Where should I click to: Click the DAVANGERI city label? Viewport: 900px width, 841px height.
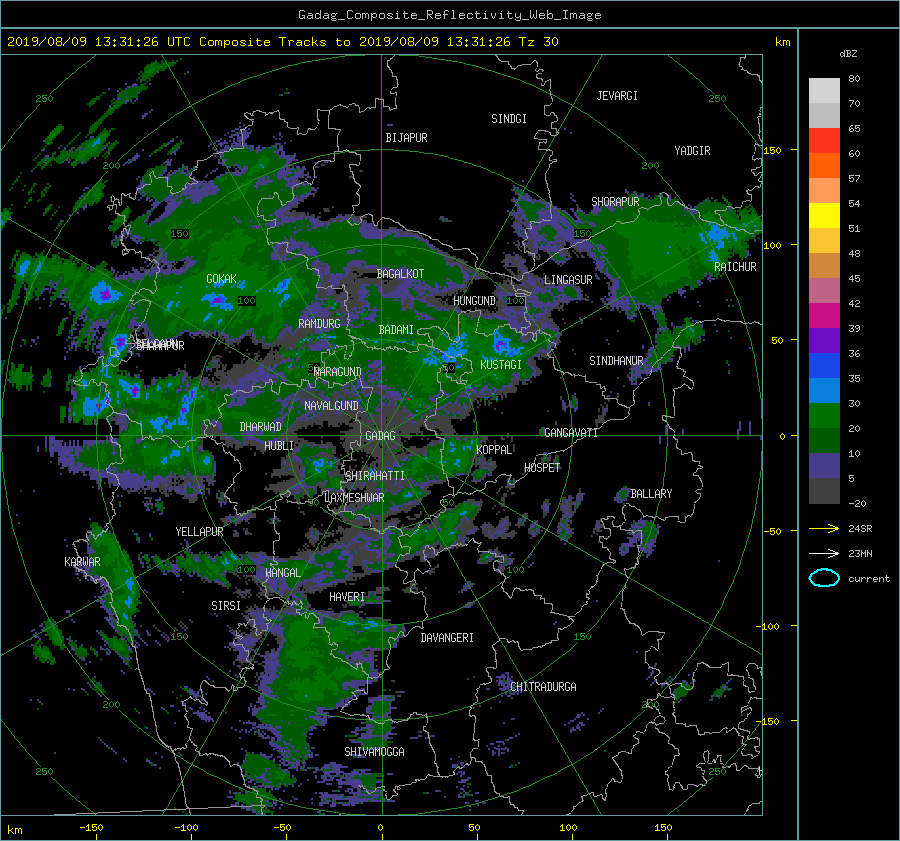pos(447,638)
